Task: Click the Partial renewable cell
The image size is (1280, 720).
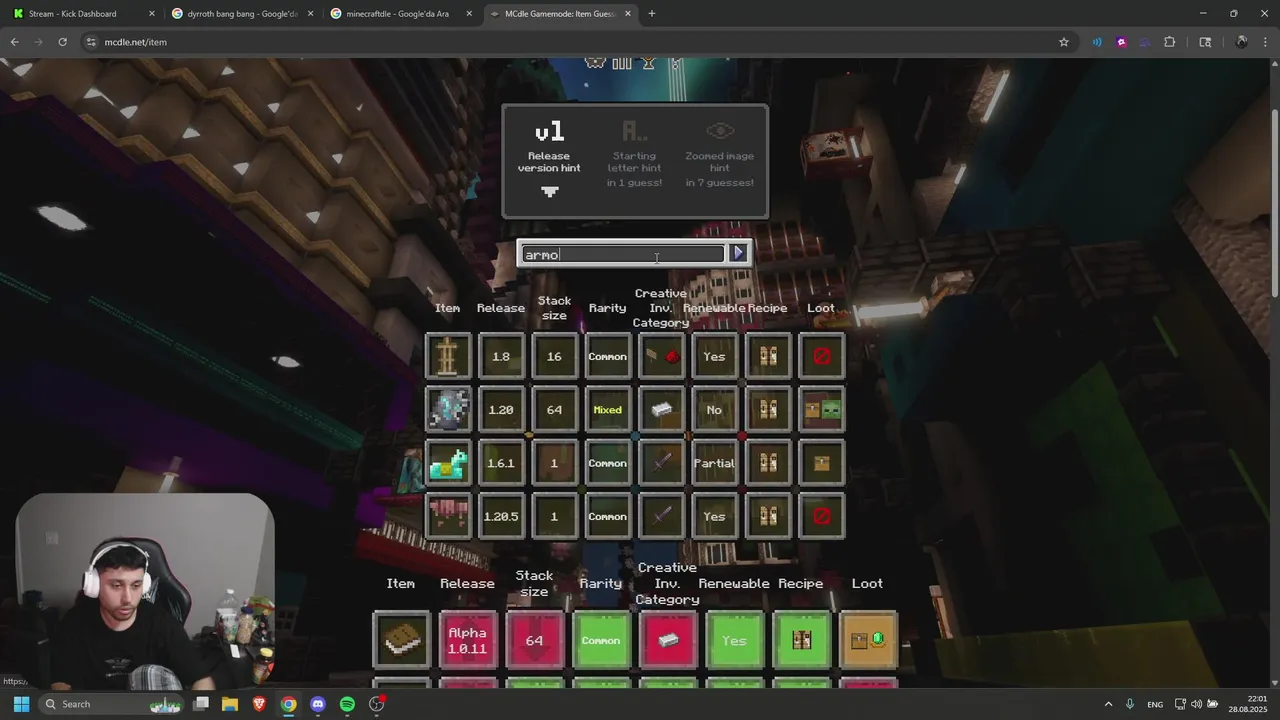Action: (x=714, y=463)
